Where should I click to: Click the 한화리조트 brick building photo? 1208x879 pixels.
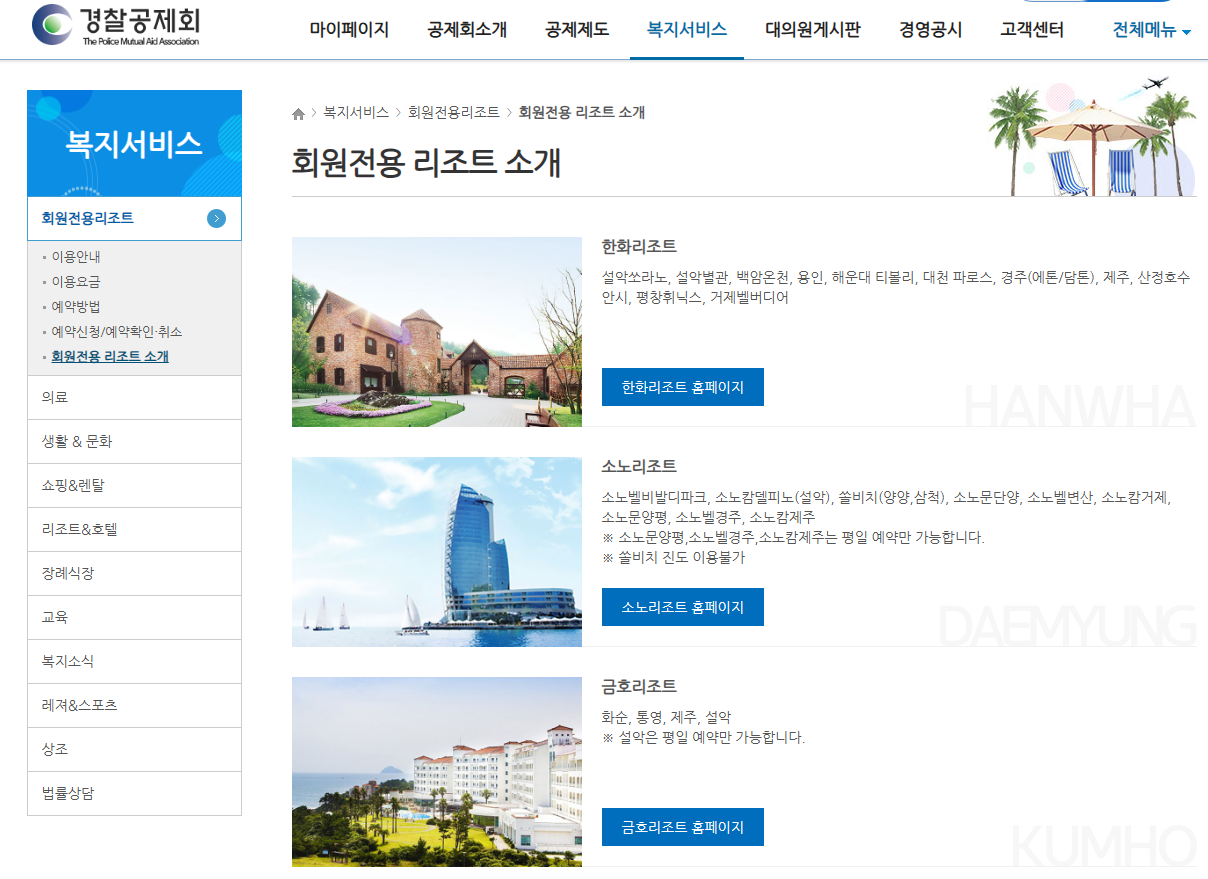tap(437, 332)
